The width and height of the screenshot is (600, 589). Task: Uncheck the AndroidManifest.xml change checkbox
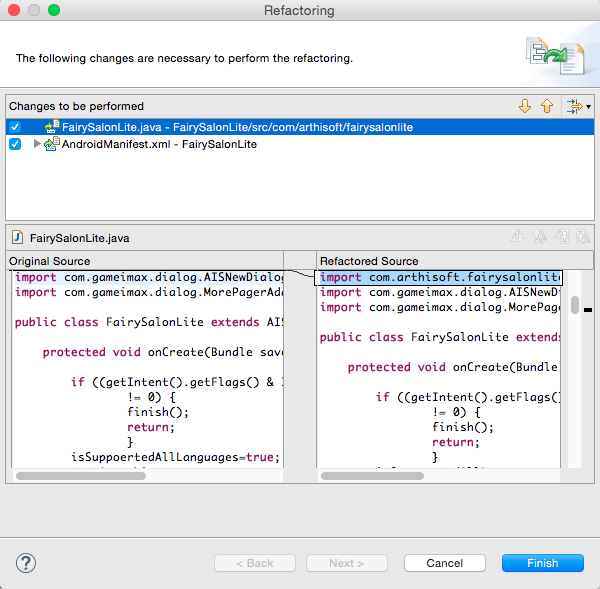tap(15, 144)
